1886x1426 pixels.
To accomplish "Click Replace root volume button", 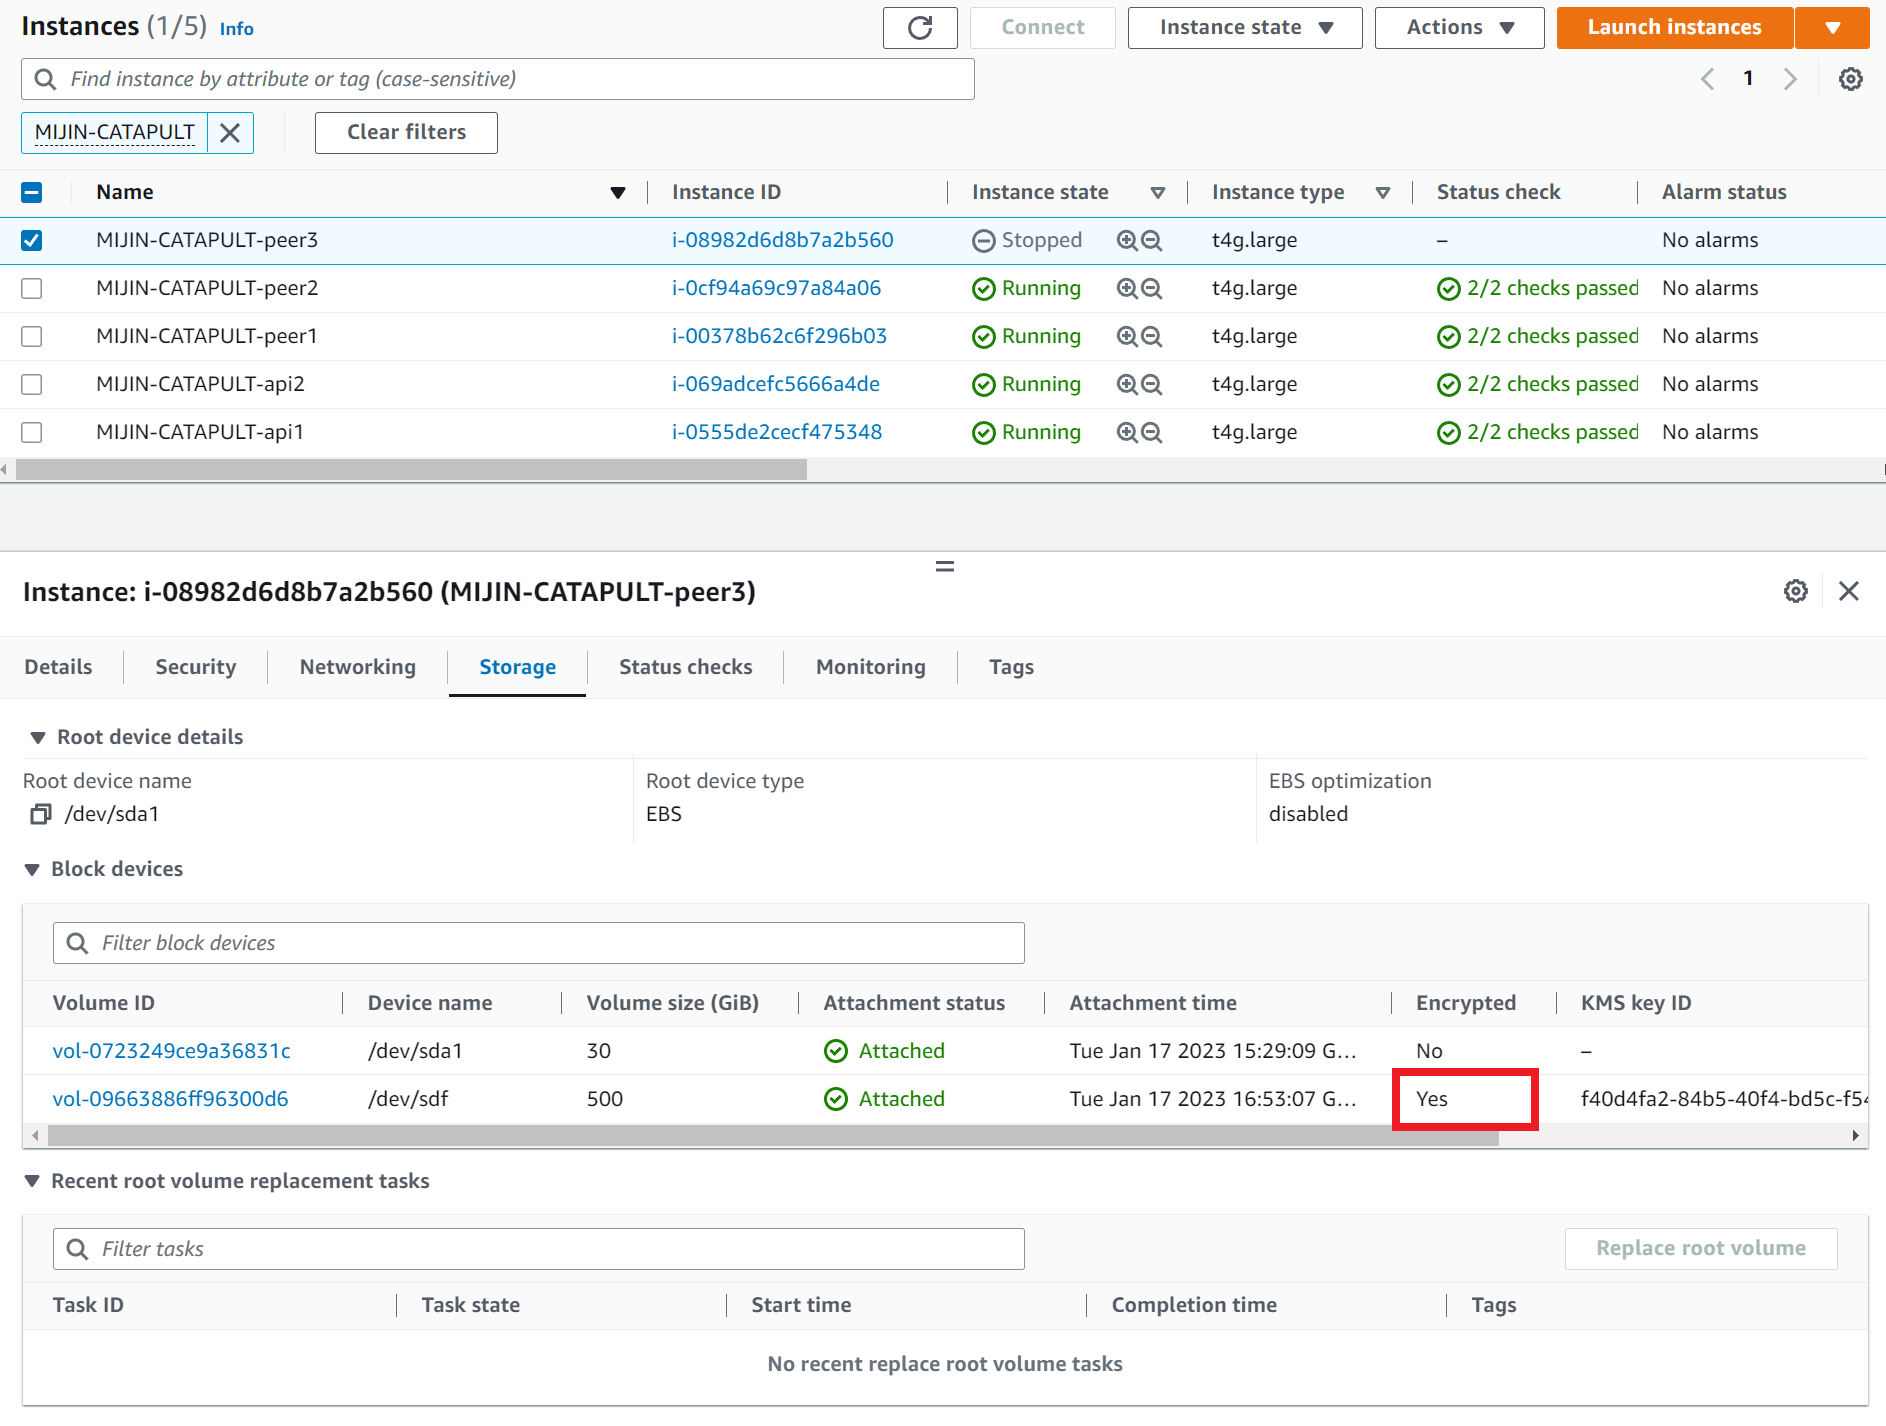I will 1701,1249.
